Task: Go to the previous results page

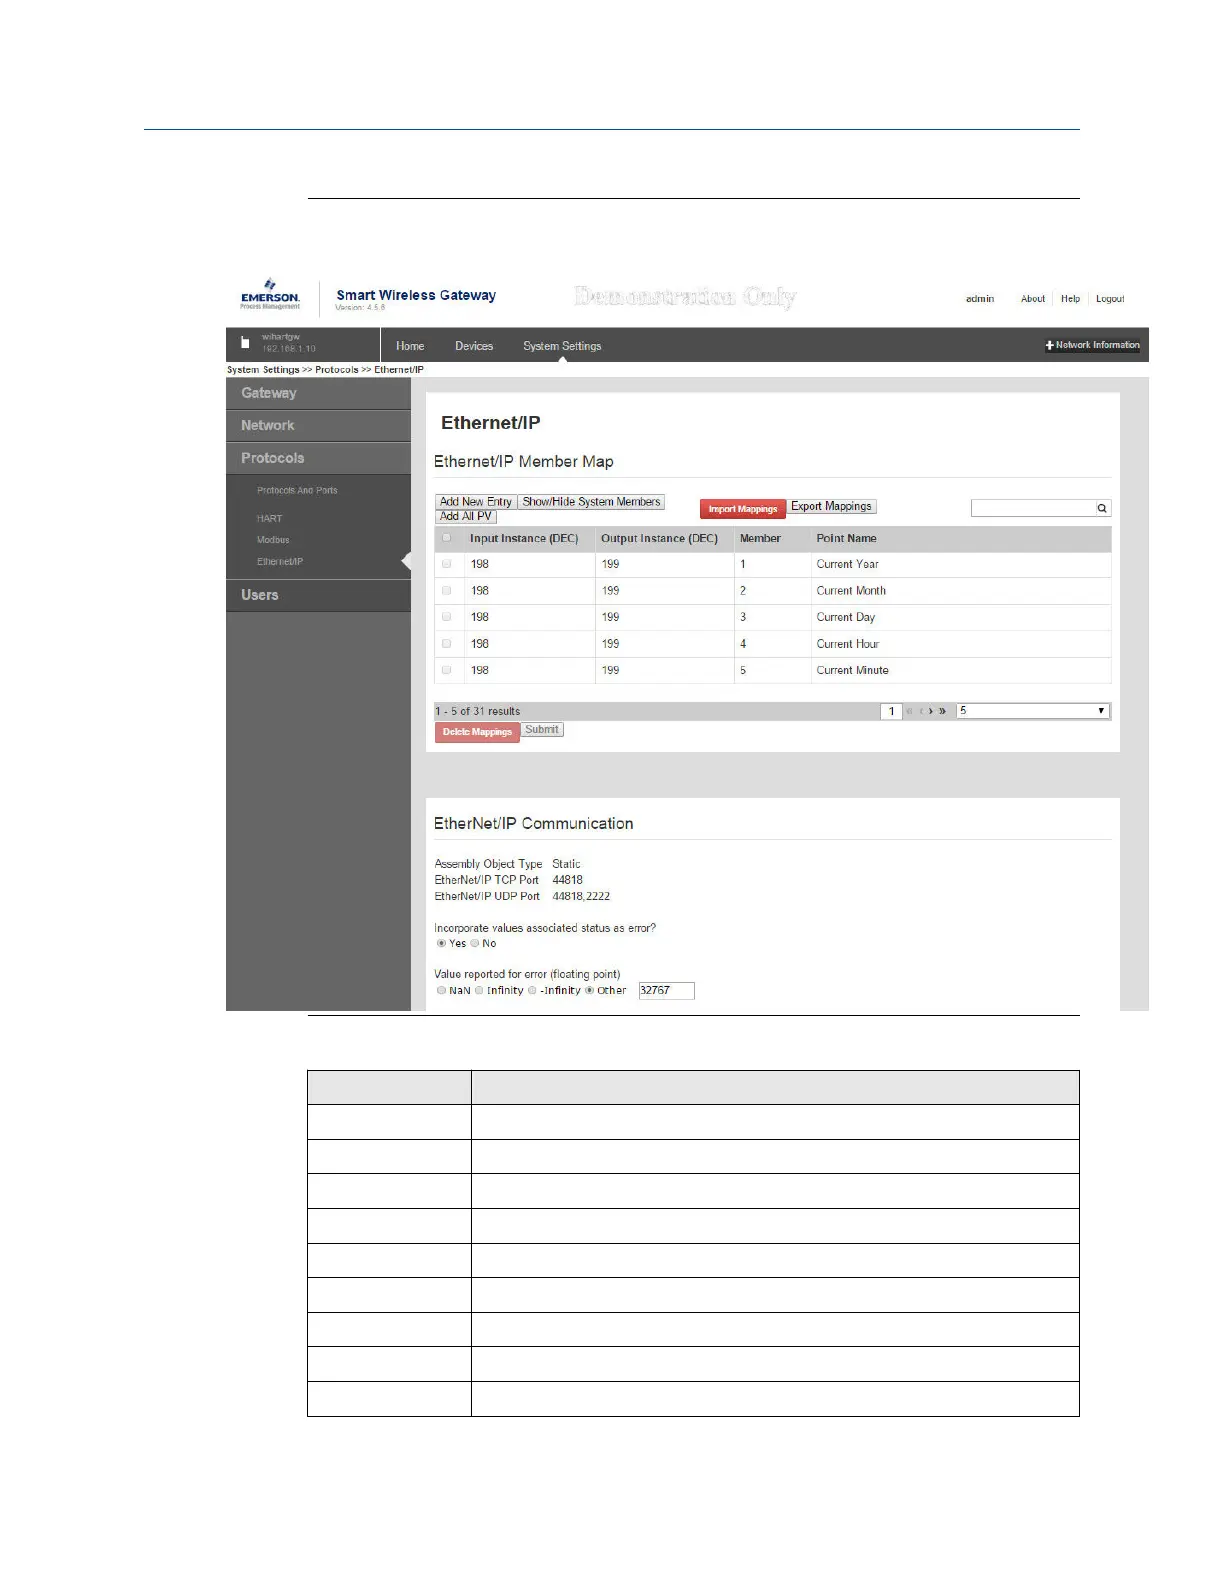Action: tap(921, 711)
